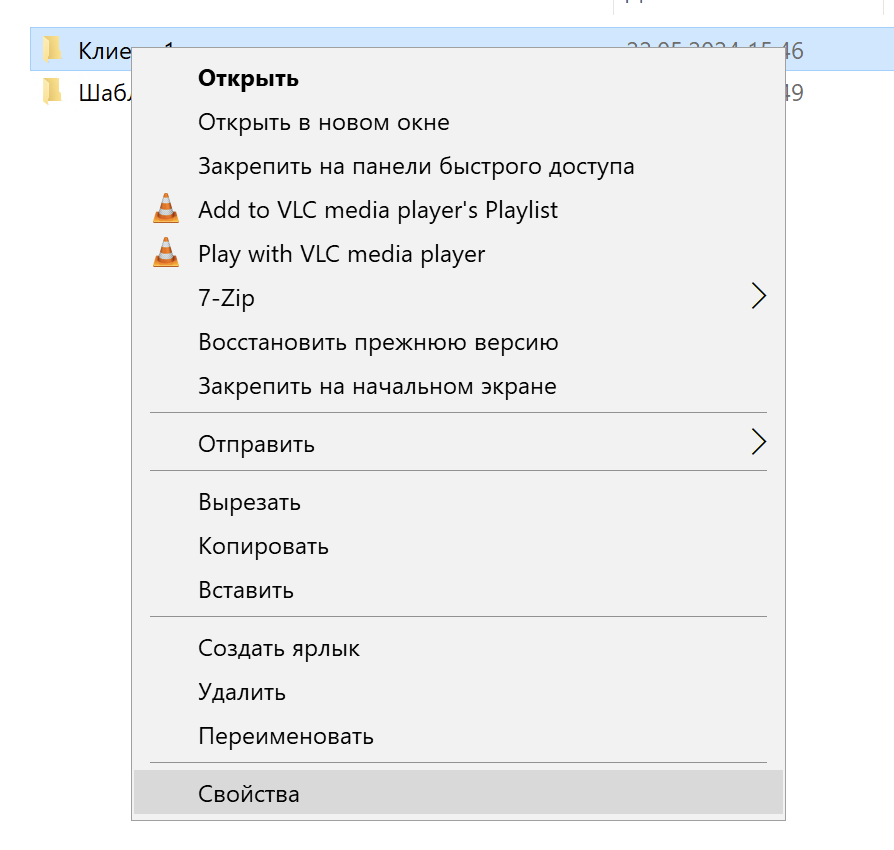Click the VLC cone icon beside Play with VLC

click(166, 253)
